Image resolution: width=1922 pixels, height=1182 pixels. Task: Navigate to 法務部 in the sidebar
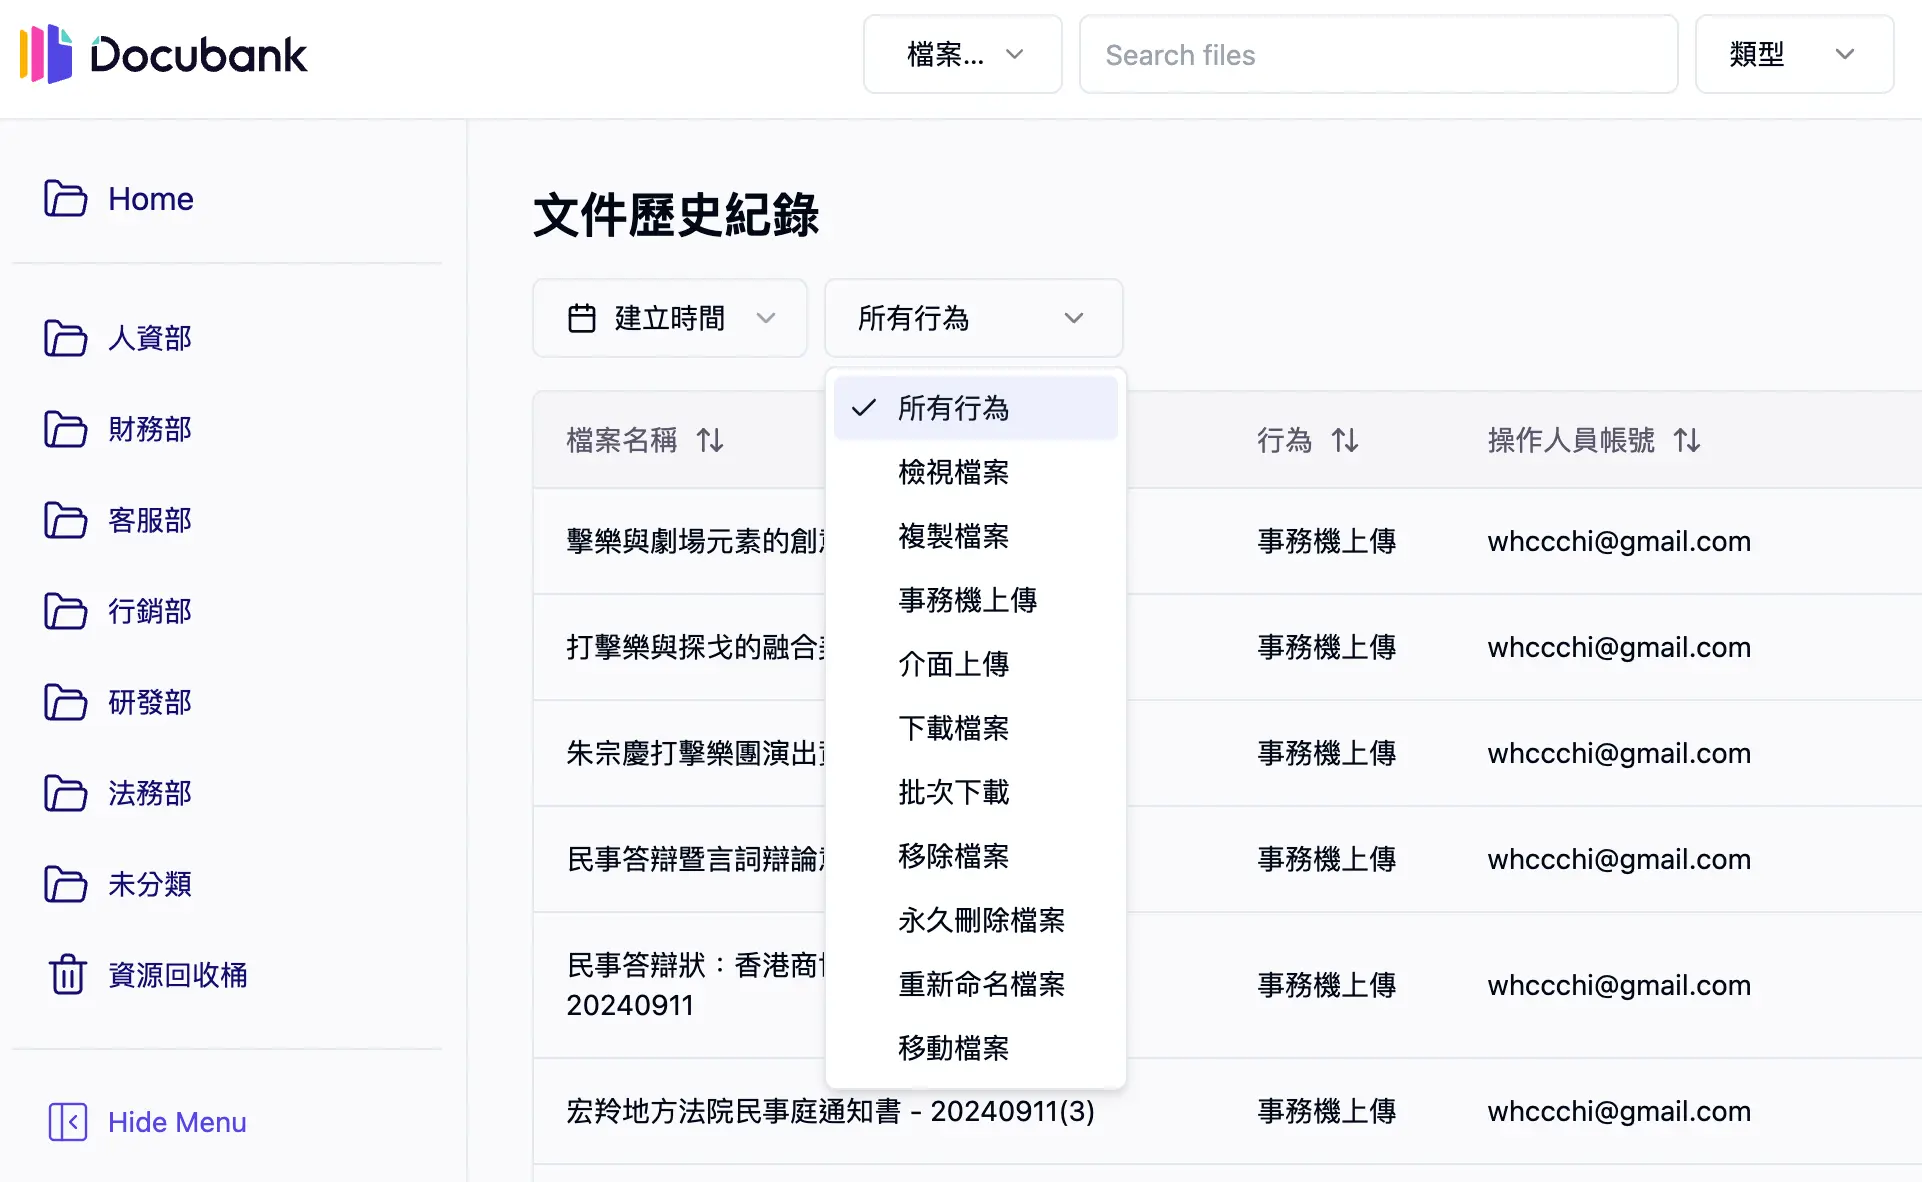pos(149,794)
